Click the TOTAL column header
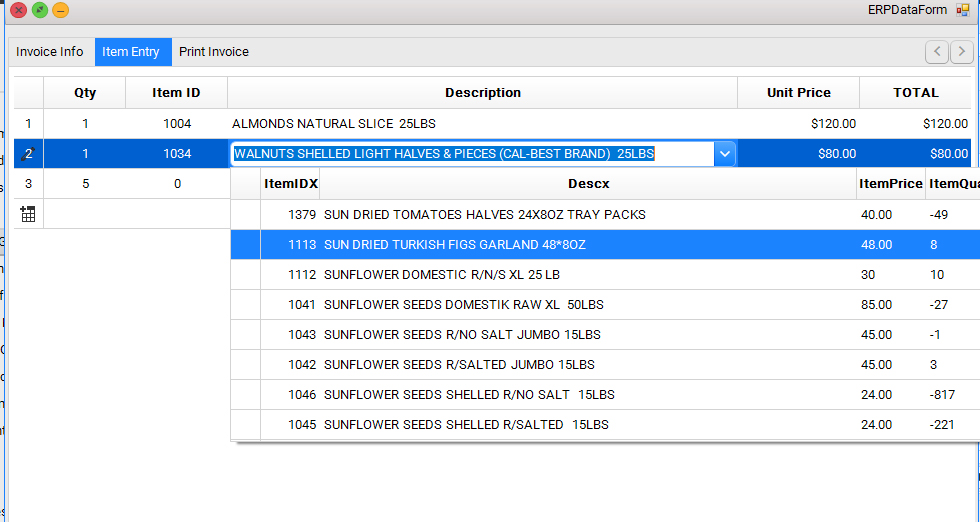The height and width of the screenshot is (522, 980). (916, 93)
